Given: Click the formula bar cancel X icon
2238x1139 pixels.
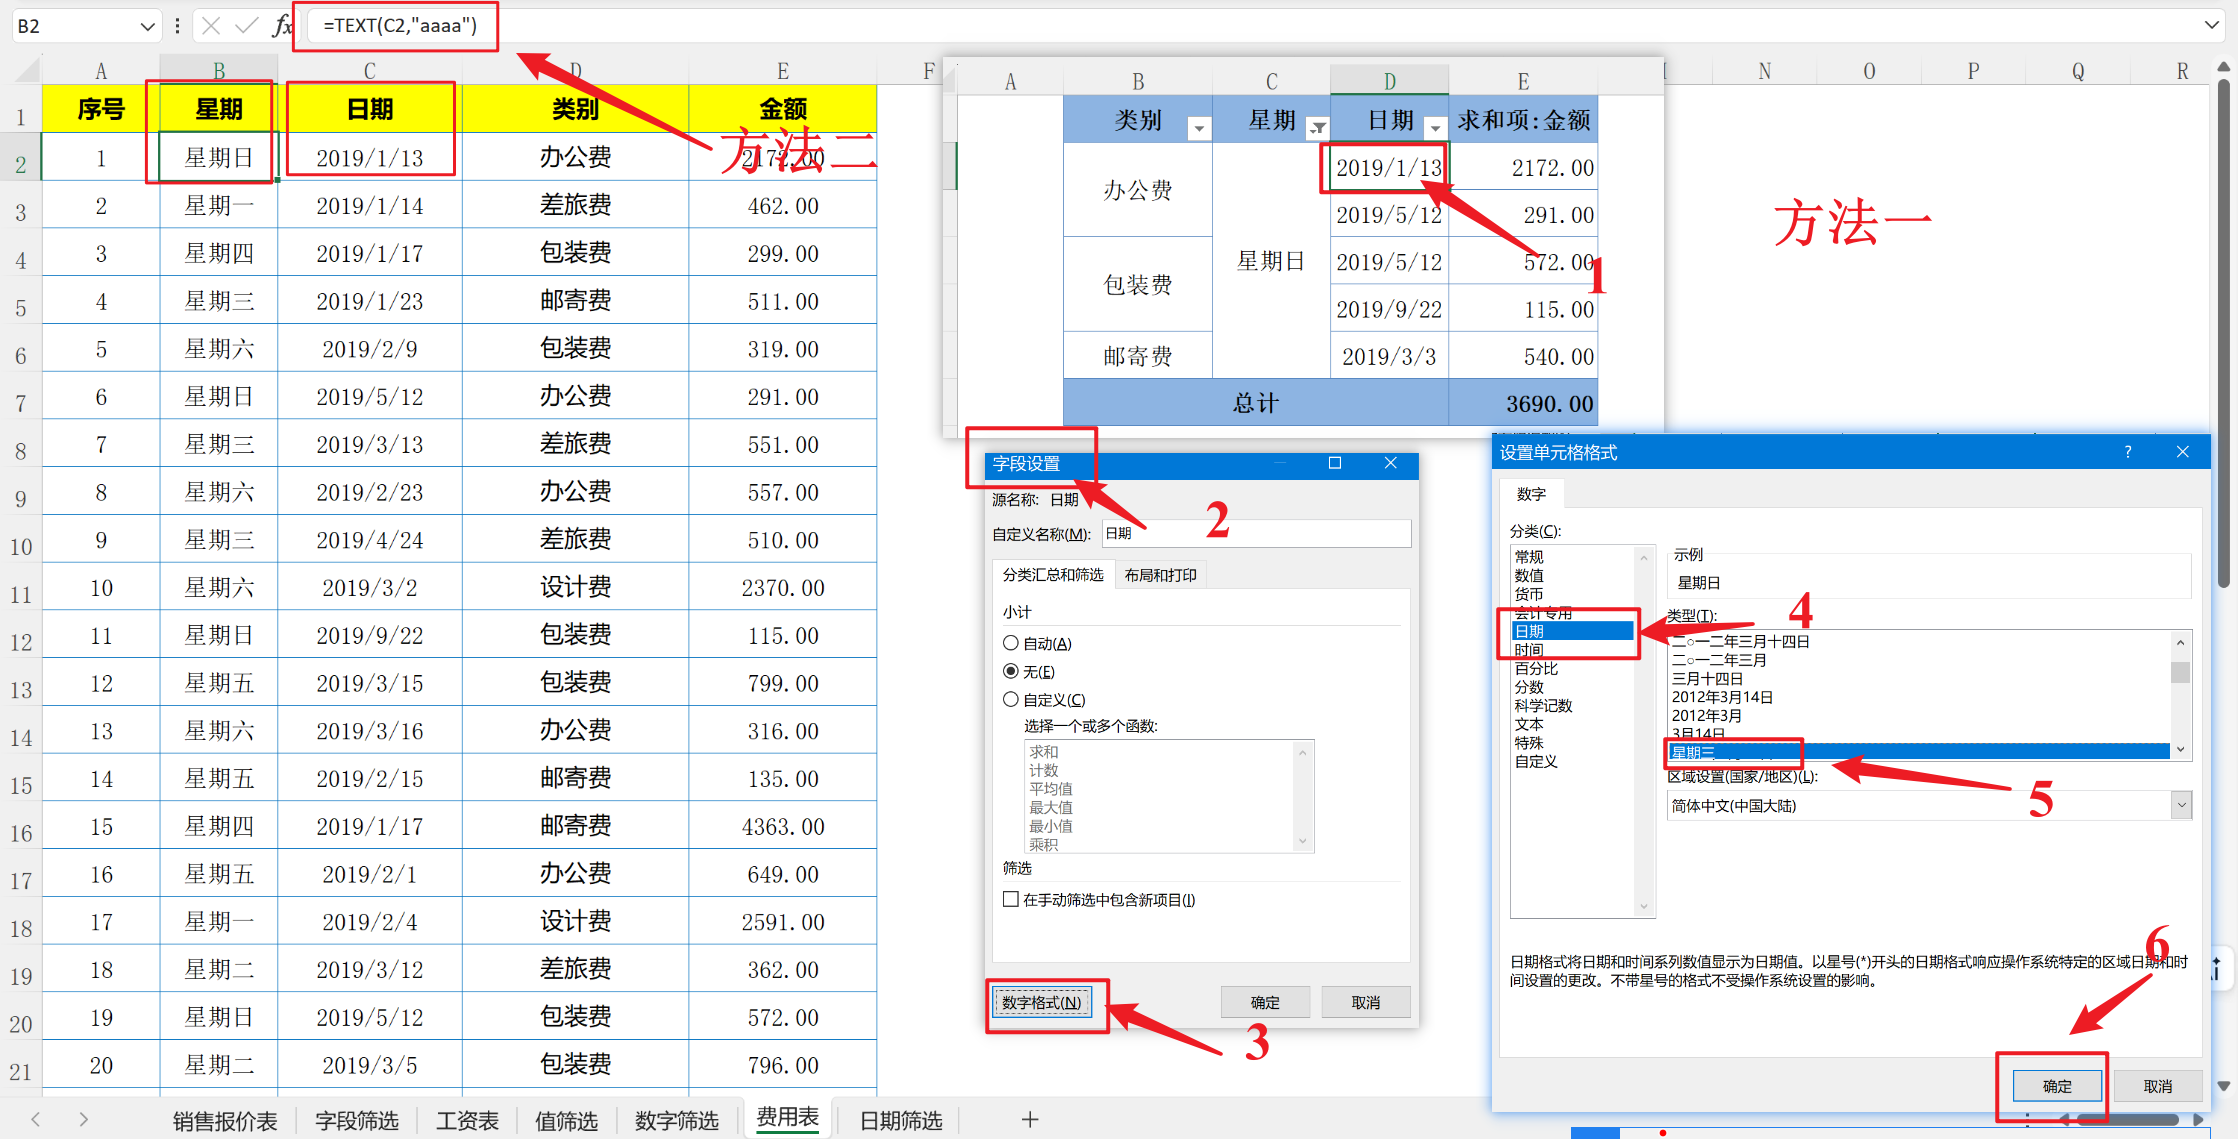Looking at the screenshot, I should pyautogui.click(x=211, y=26).
